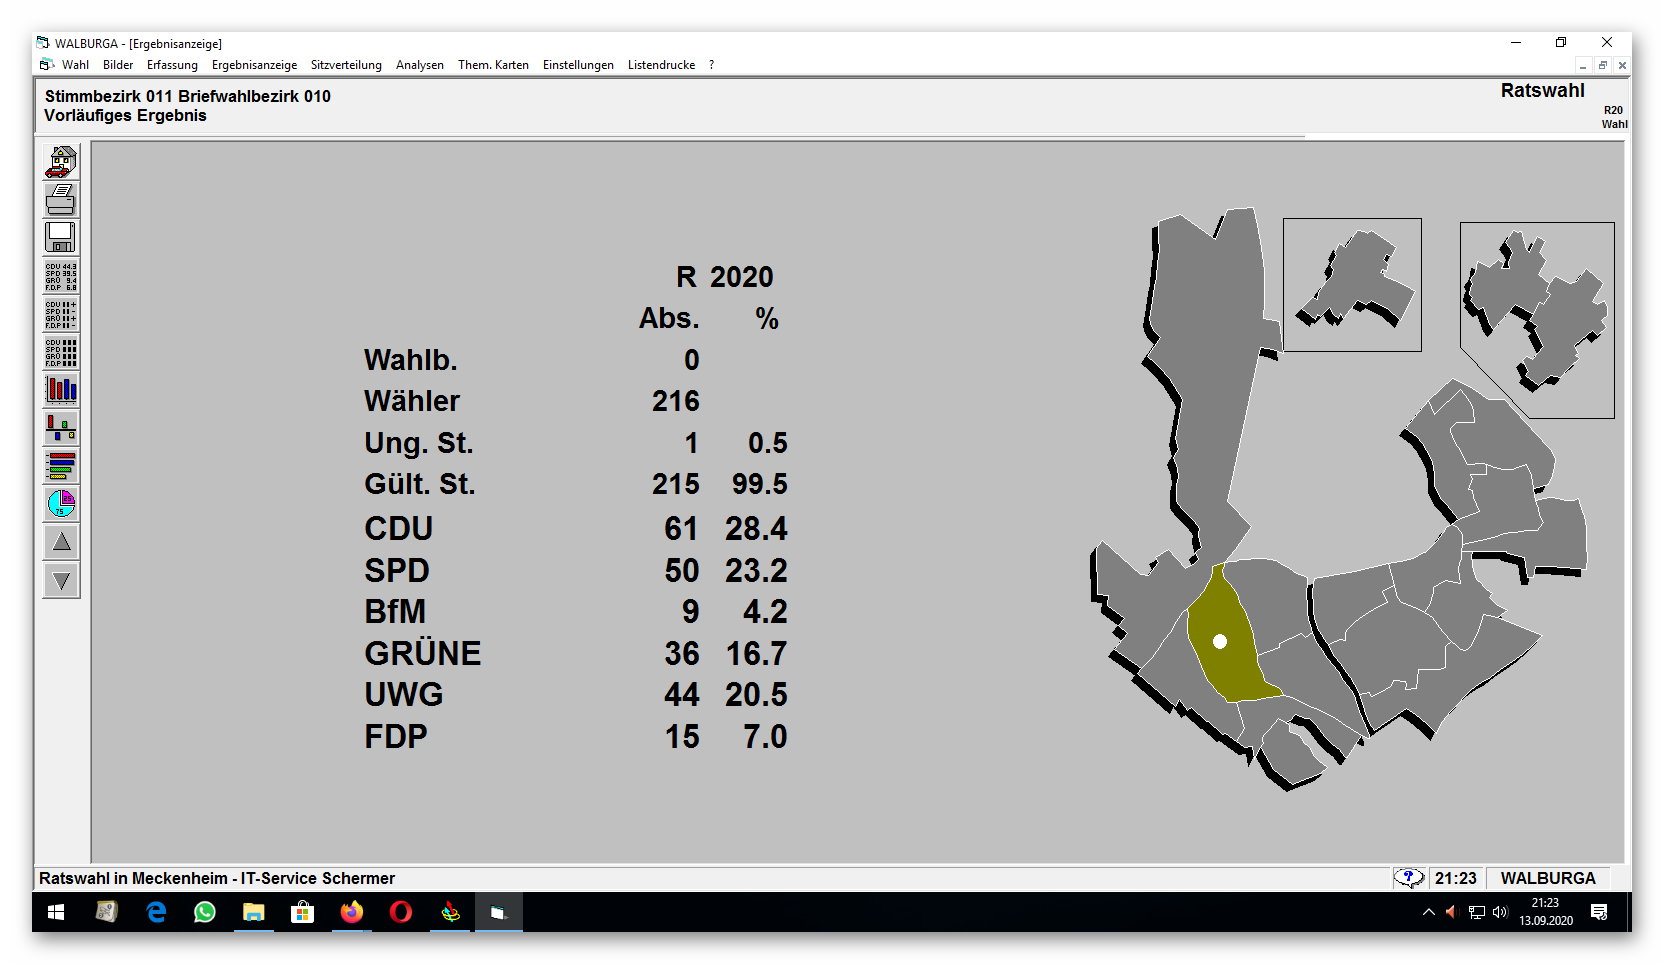The image size is (1664, 964).
Task: Click the house and car overview icon
Action: pyautogui.click(x=61, y=161)
